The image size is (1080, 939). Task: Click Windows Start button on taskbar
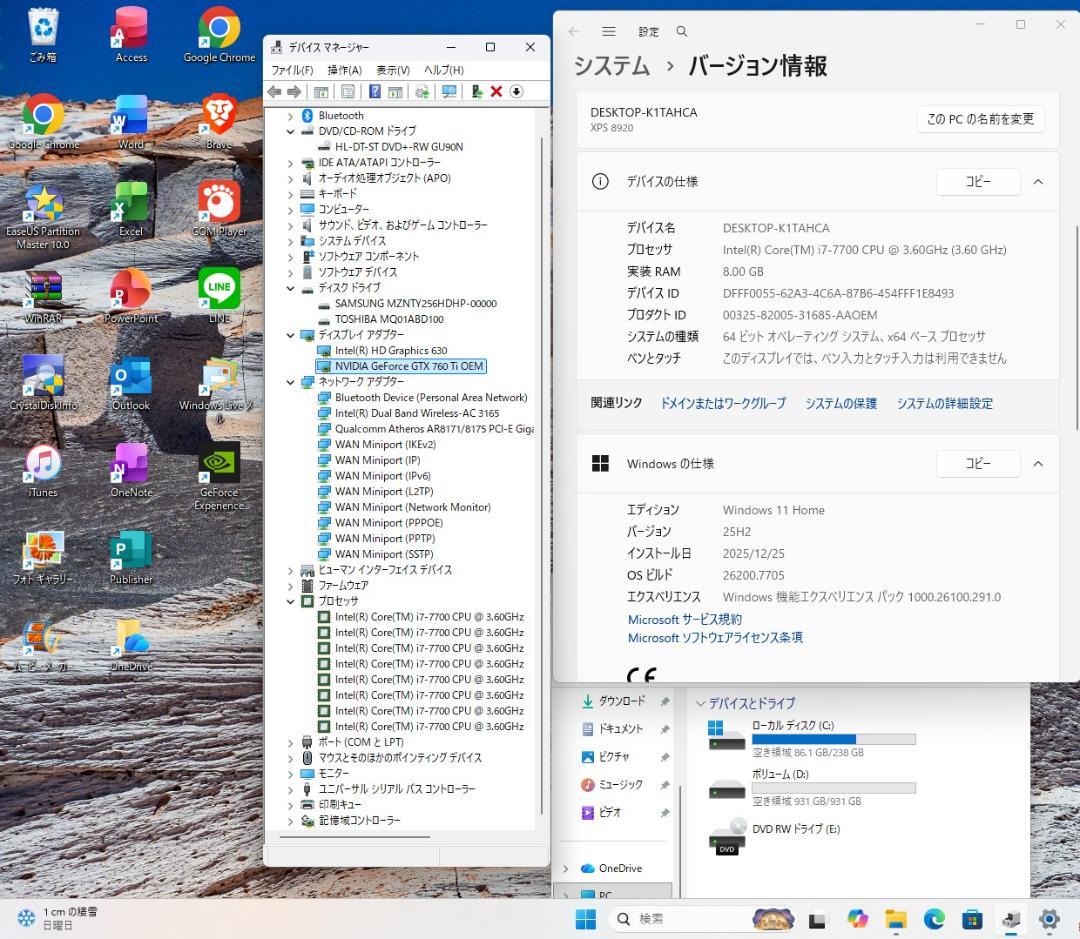(585, 919)
